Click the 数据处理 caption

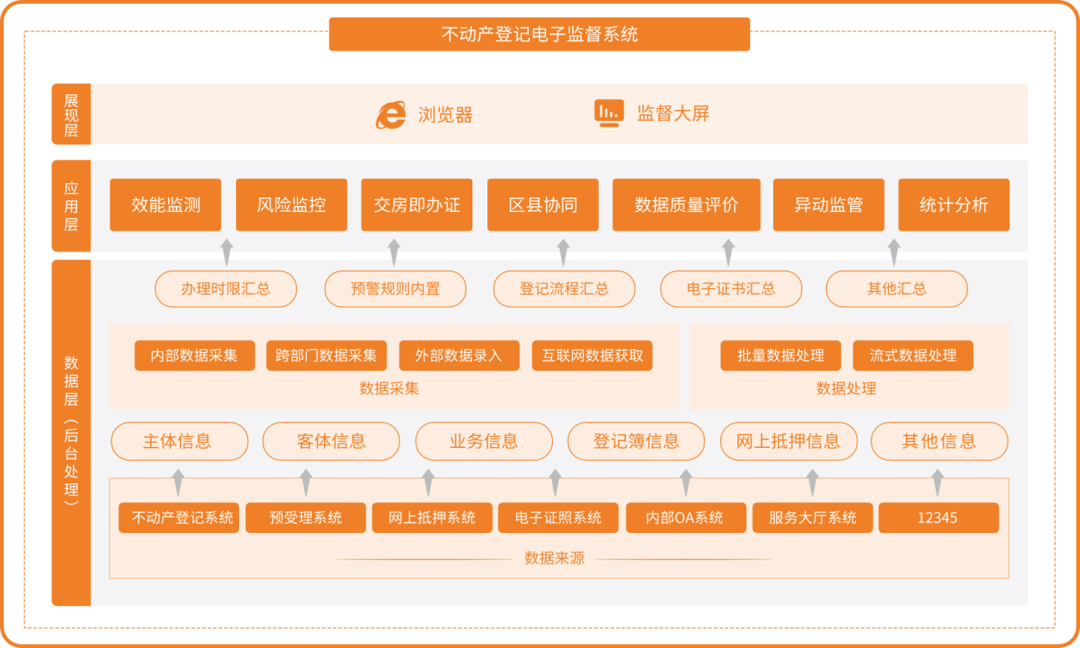click(x=846, y=388)
